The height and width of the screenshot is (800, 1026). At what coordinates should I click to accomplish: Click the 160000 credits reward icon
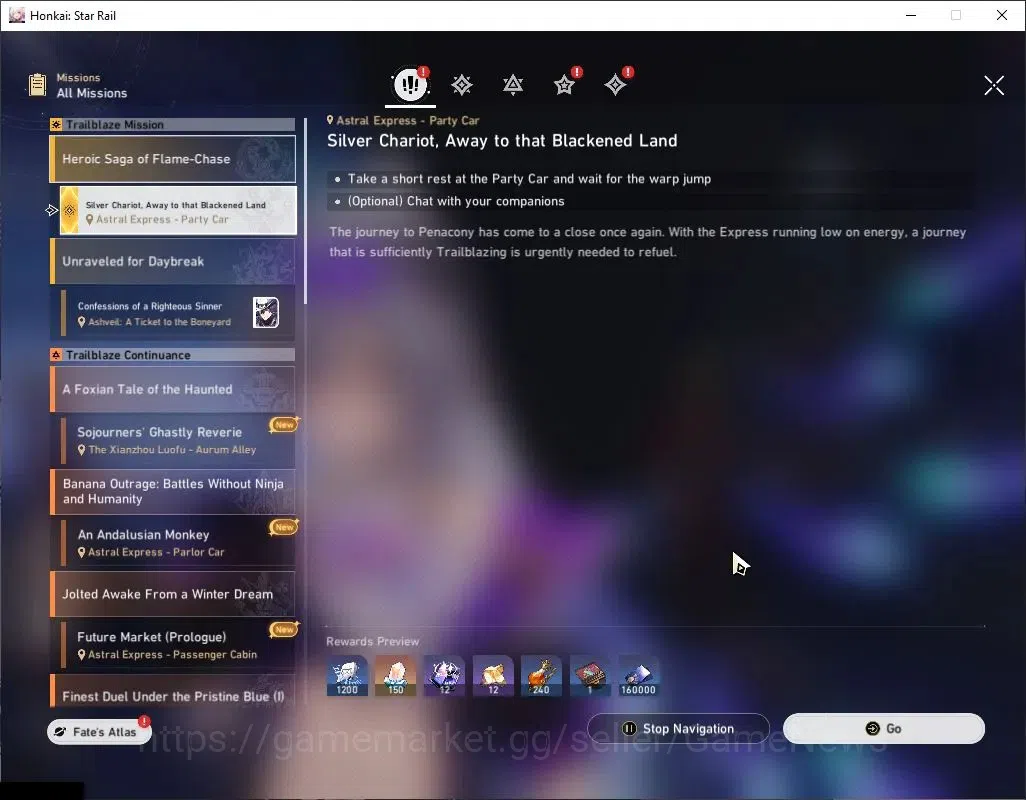point(639,676)
